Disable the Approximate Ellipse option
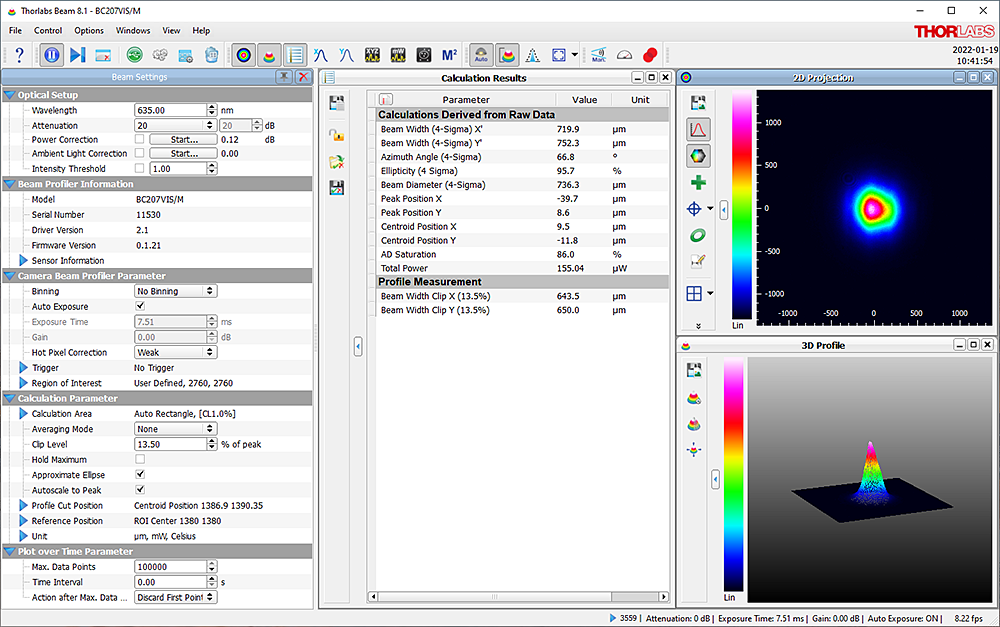This screenshot has height=627, width=1000. tap(139, 474)
